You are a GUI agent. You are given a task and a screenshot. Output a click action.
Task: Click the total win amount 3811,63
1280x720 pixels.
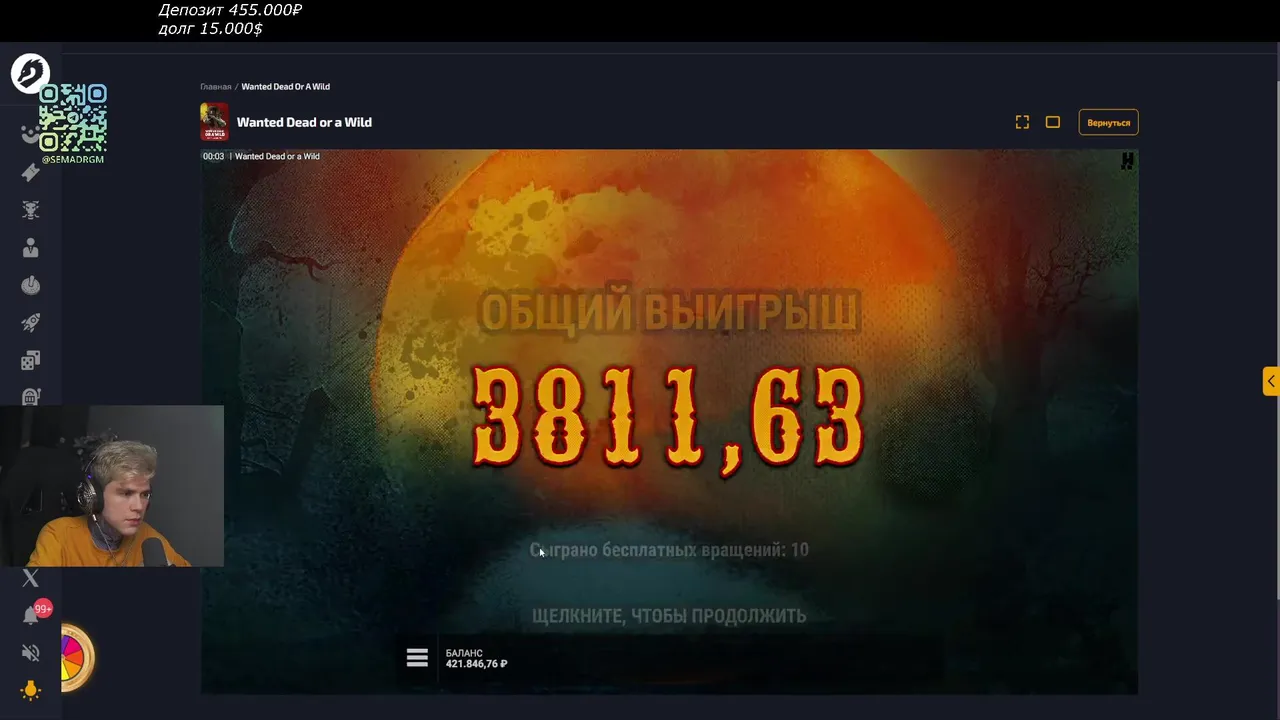tap(668, 418)
